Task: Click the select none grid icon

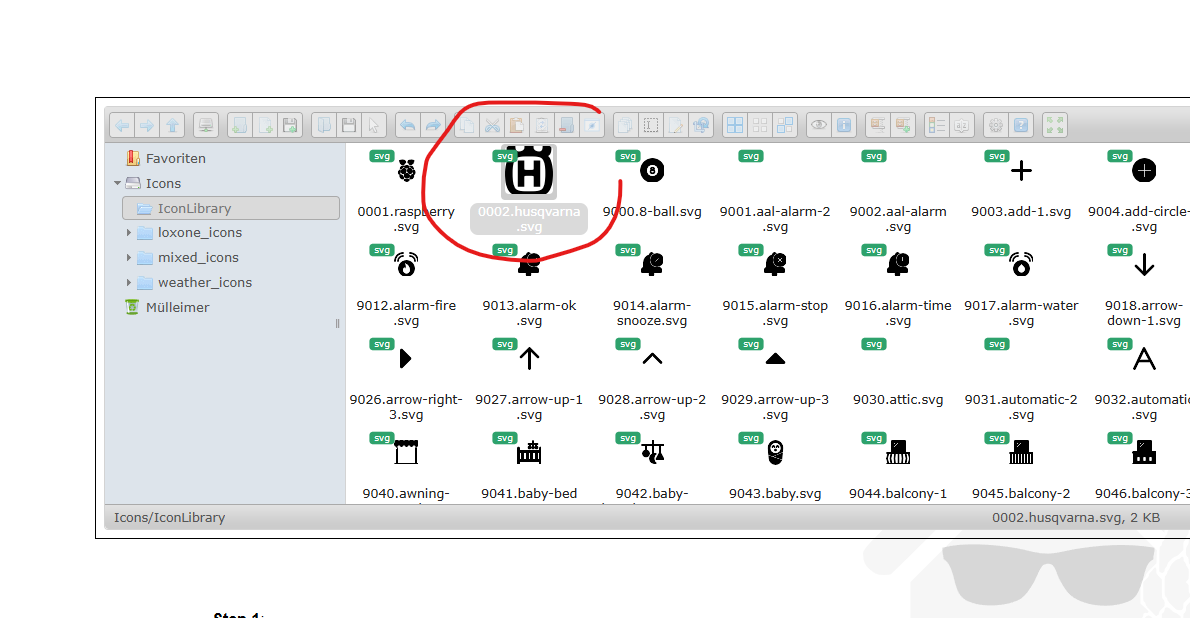Action: [760, 125]
